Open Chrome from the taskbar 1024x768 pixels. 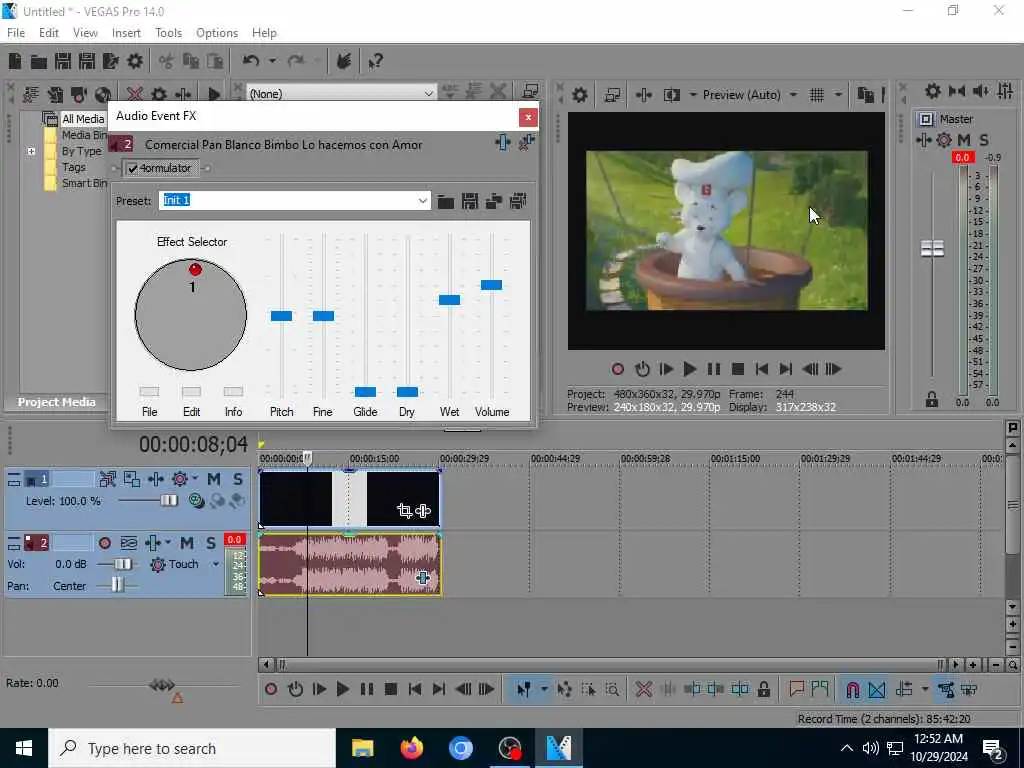pyautogui.click(x=460, y=748)
